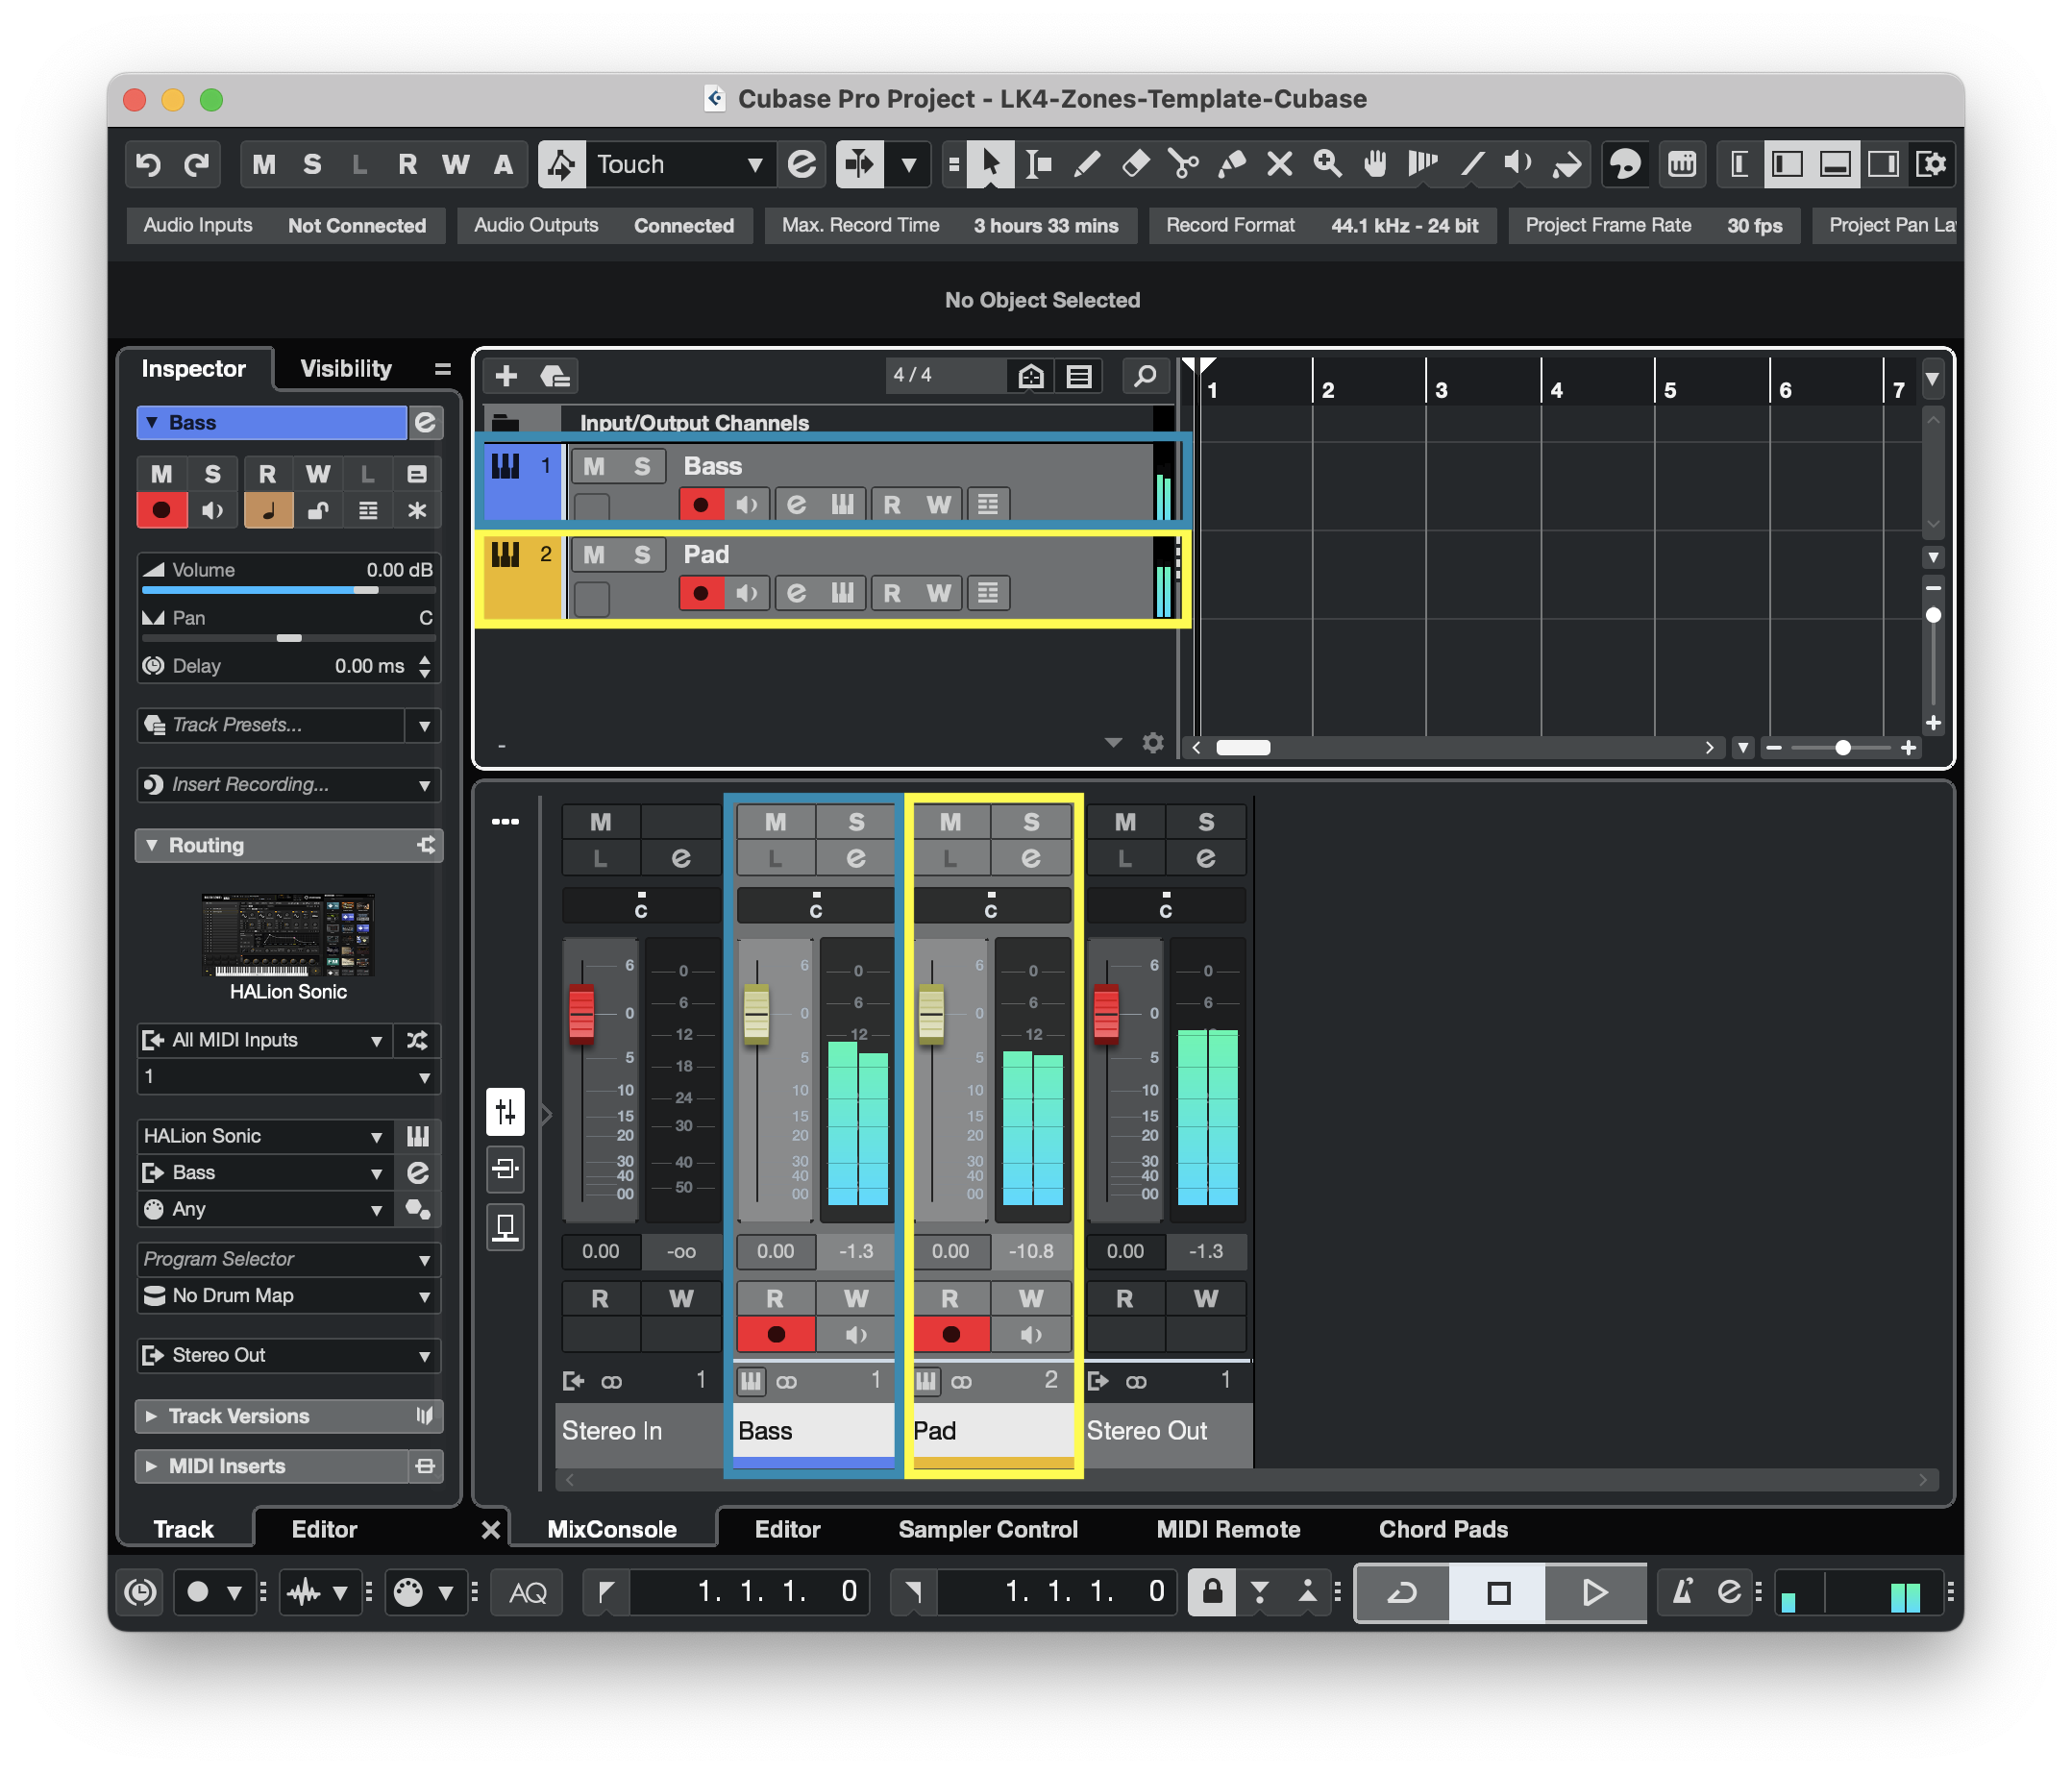This screenshot has height=1774, width=2072.
Task: Click the Bass channel volume fader
Action: click(x=756, y=1016)
